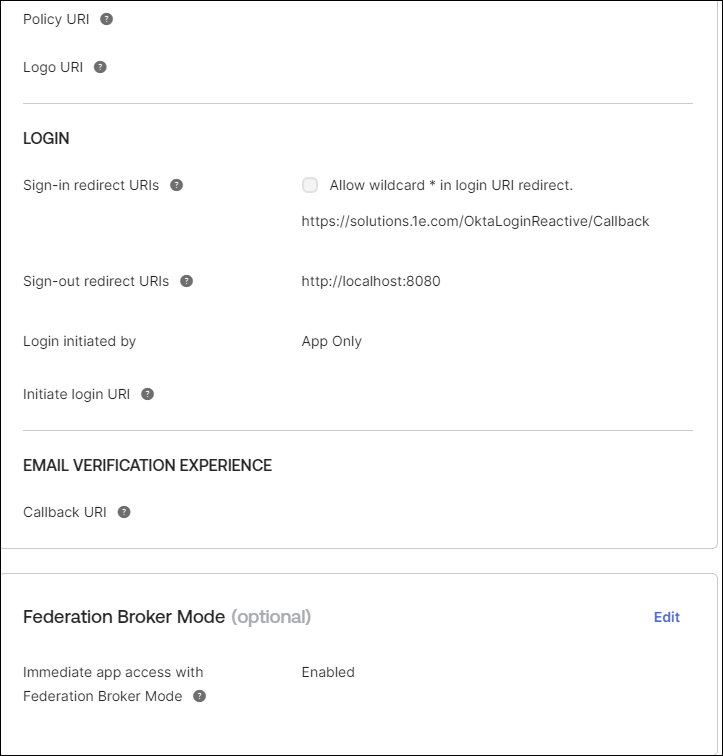Click the EMAIL VERIFICATION EXPERIENCE heading
The height and width of the screenshot is (756, 723).
[x=147, y=465]
